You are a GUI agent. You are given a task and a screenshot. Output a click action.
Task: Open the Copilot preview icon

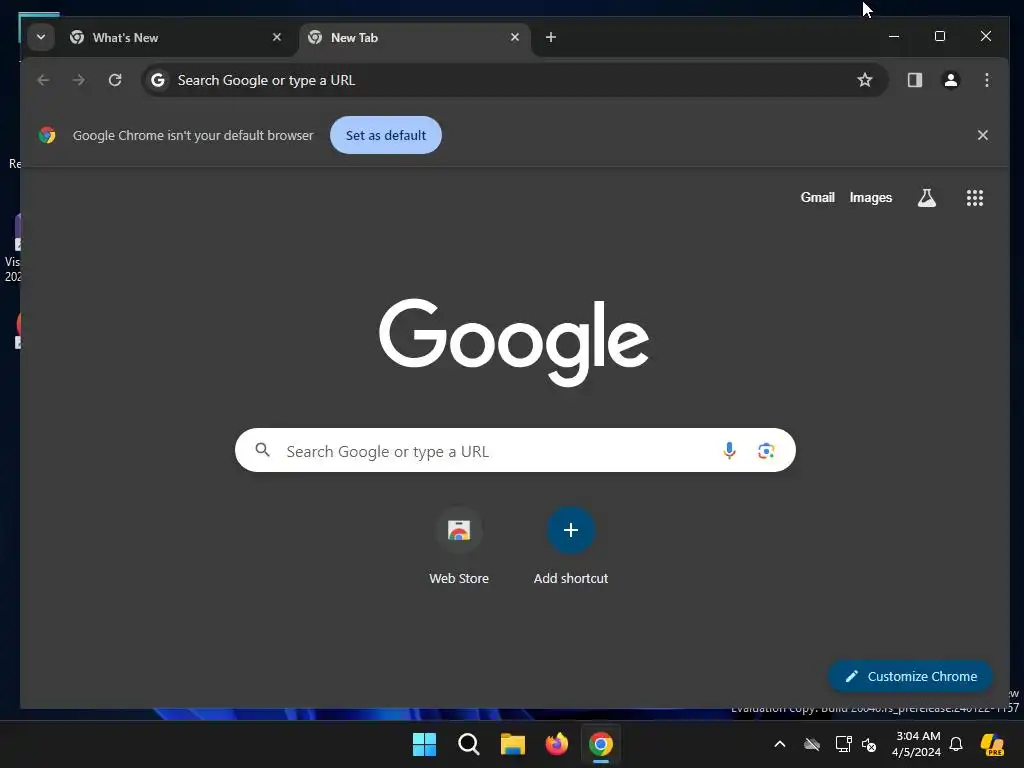point(993,744)
